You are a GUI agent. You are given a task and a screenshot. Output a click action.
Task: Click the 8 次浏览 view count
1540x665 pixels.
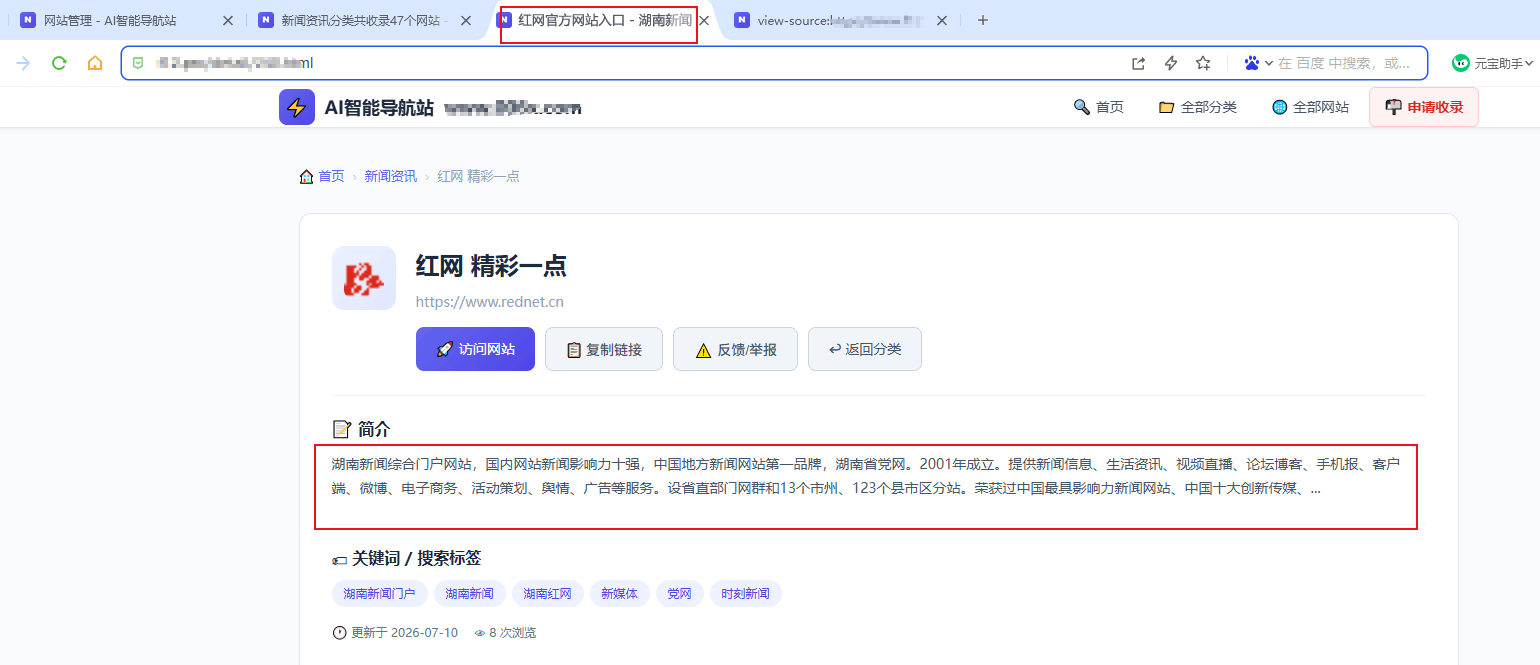point(505,633)
